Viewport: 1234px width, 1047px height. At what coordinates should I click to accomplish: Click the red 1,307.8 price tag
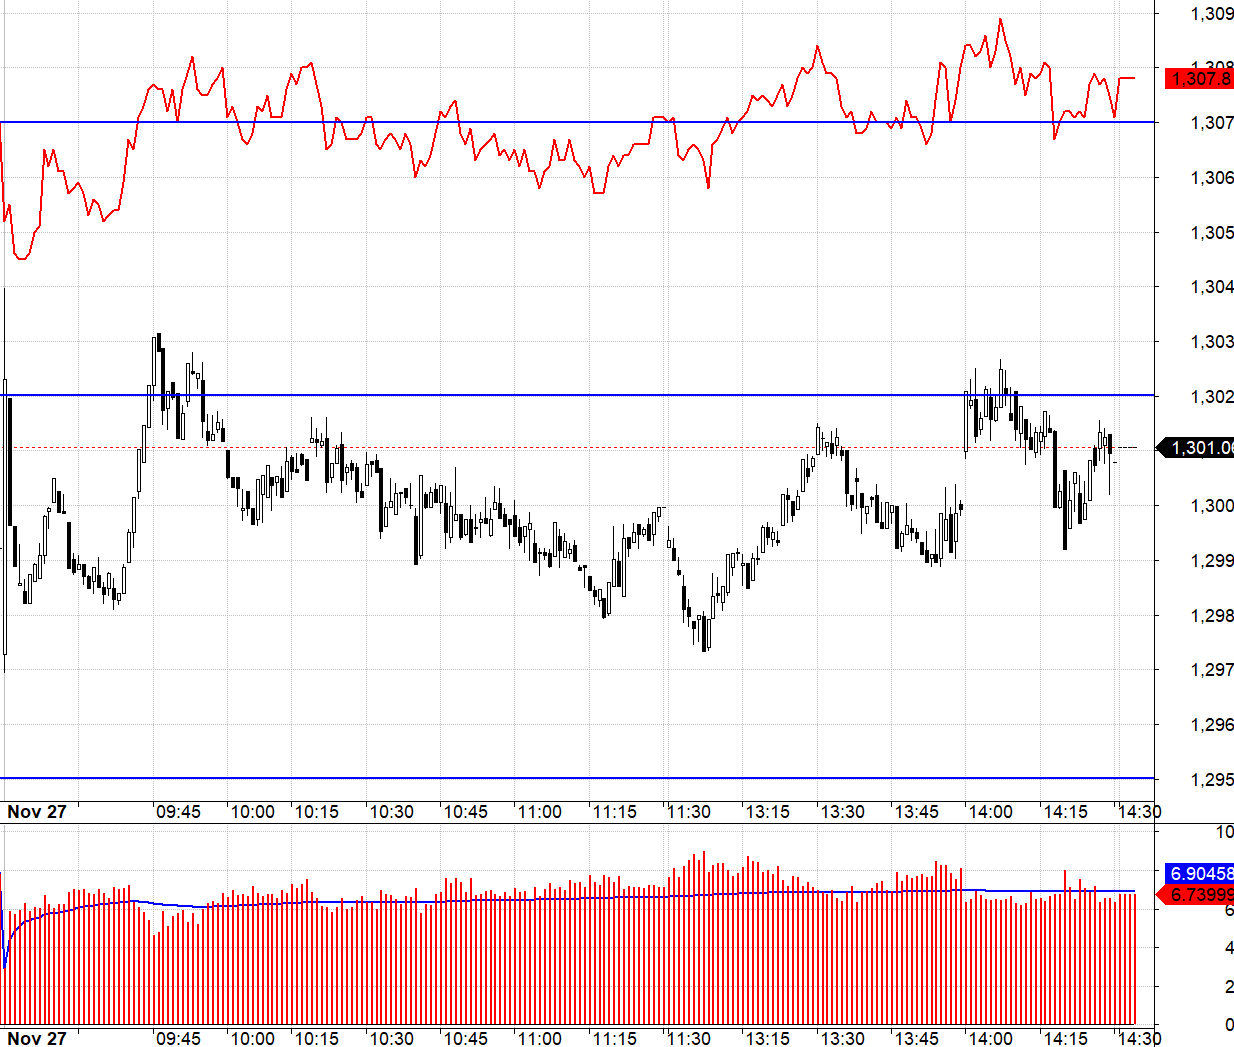point(1199,79)
